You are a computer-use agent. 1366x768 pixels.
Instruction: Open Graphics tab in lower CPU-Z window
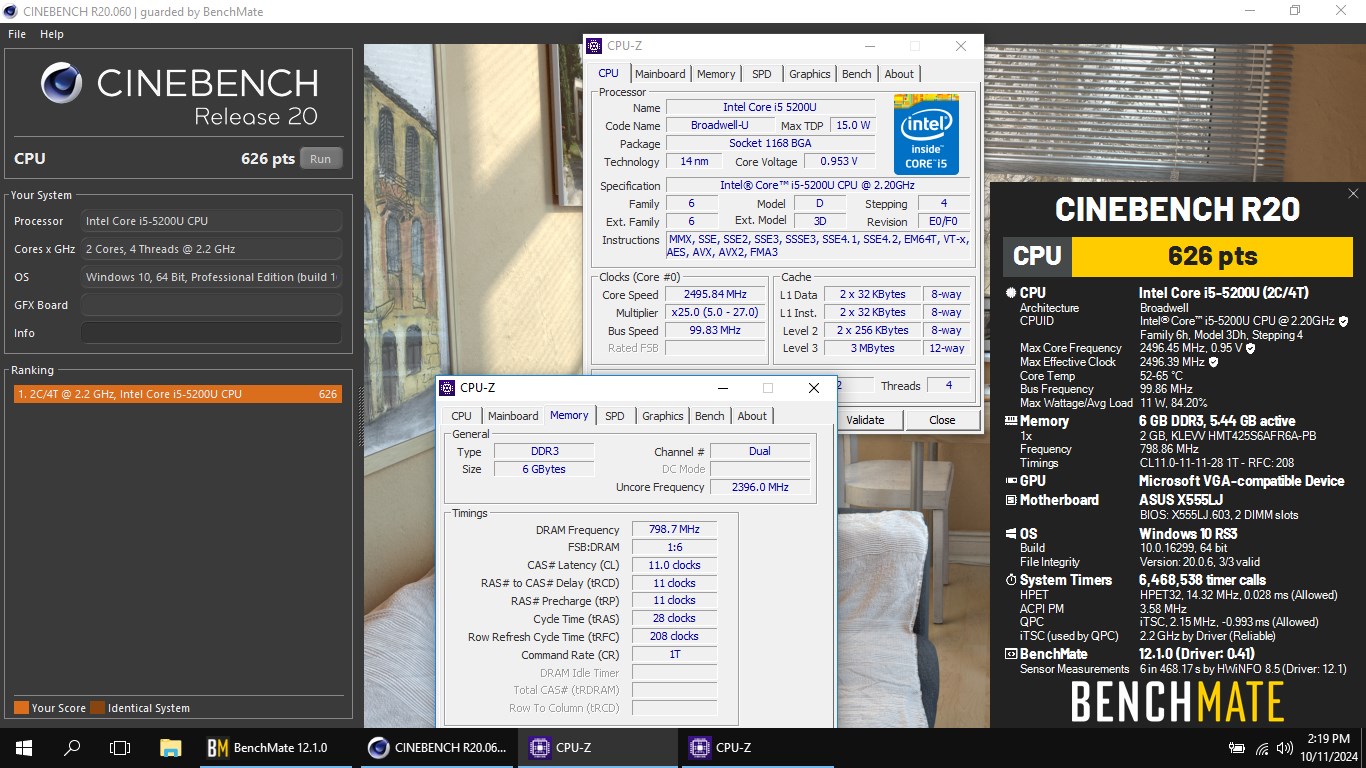[663, 416]
